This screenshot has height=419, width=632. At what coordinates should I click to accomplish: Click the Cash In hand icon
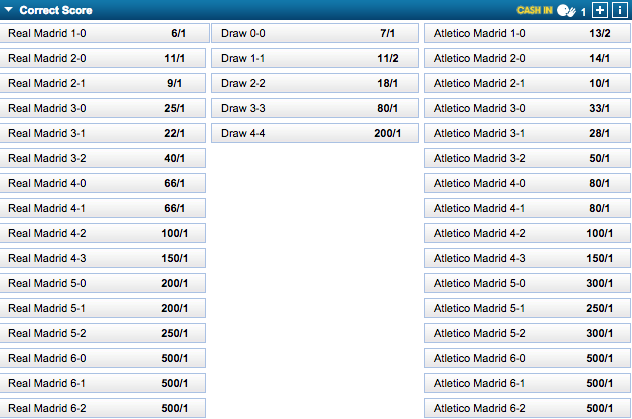pyautogui.click(x=566, y=10)
